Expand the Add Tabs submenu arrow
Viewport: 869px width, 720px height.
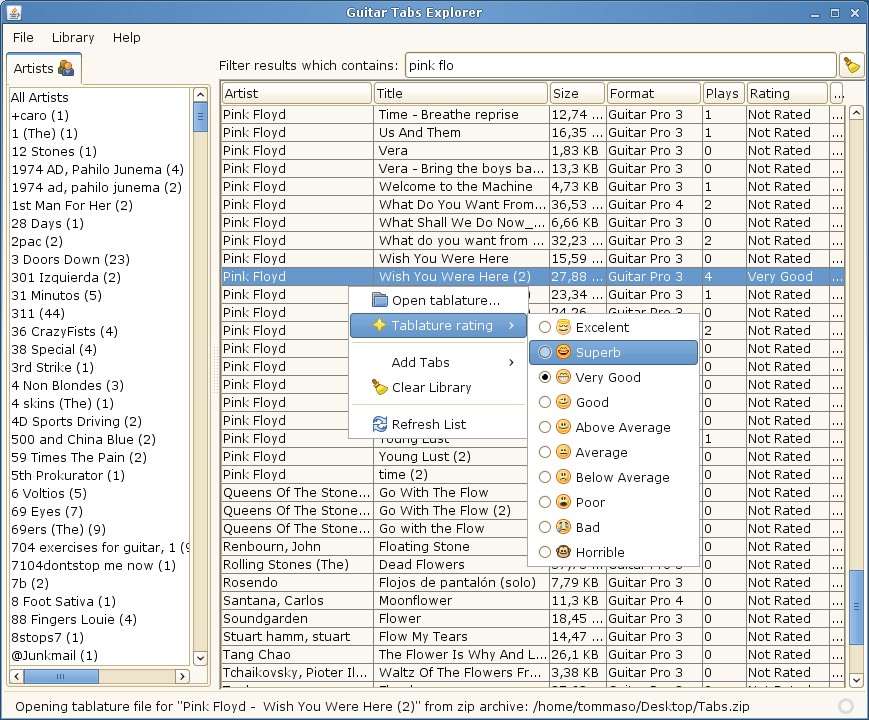511,362
